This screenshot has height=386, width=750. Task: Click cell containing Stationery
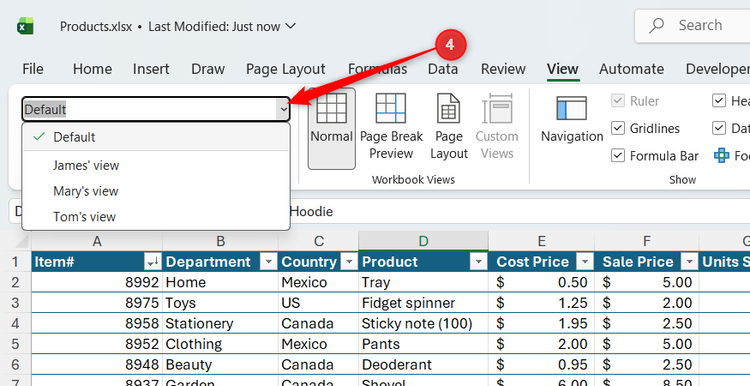click(221, 323)
